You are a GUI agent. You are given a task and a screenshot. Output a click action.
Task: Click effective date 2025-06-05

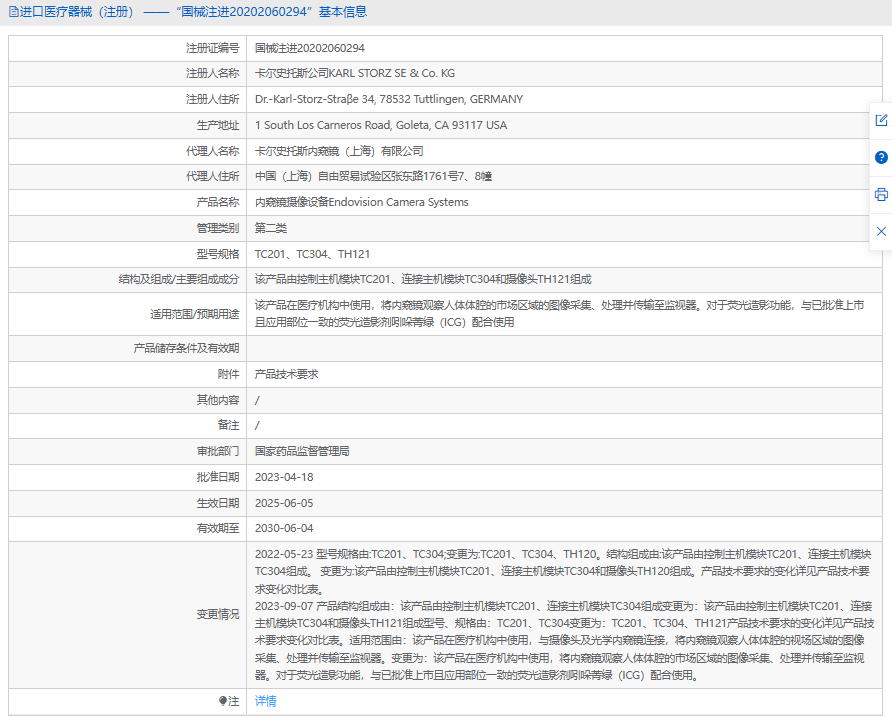[284, 503]
